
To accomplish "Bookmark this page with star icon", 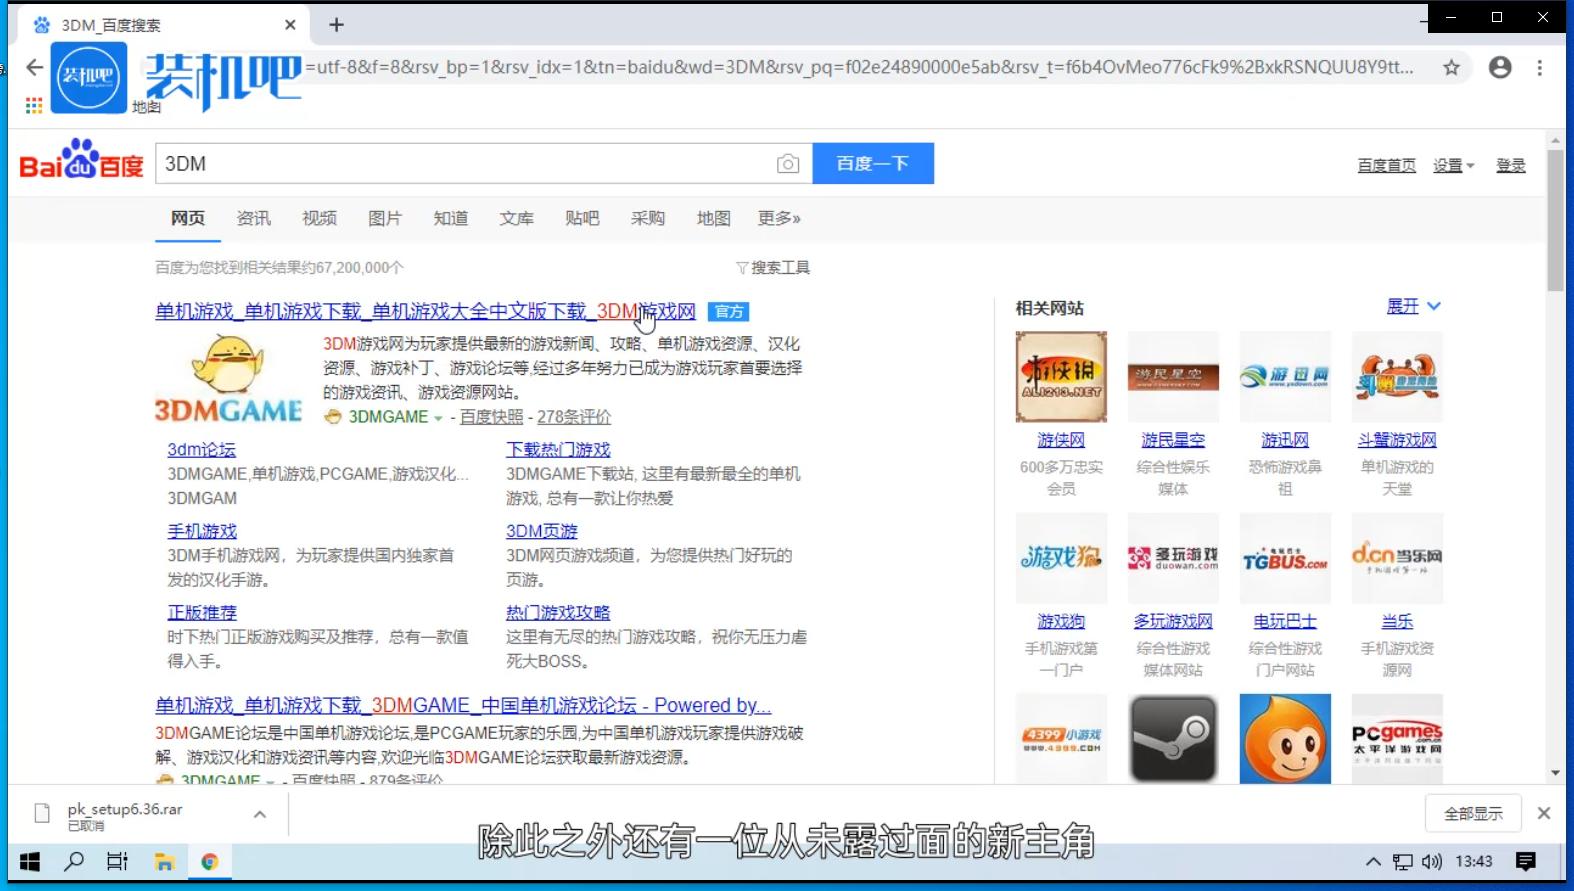I will [1451, 67].
